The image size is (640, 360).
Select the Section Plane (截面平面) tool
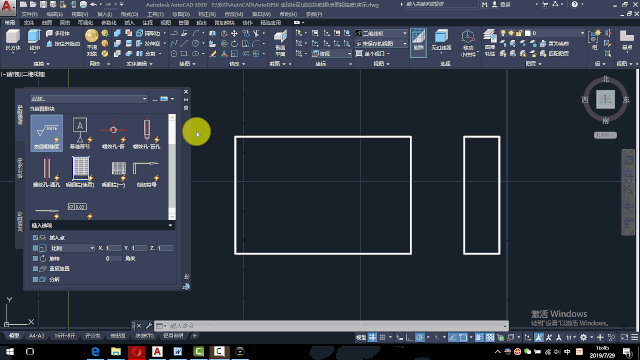280,43
